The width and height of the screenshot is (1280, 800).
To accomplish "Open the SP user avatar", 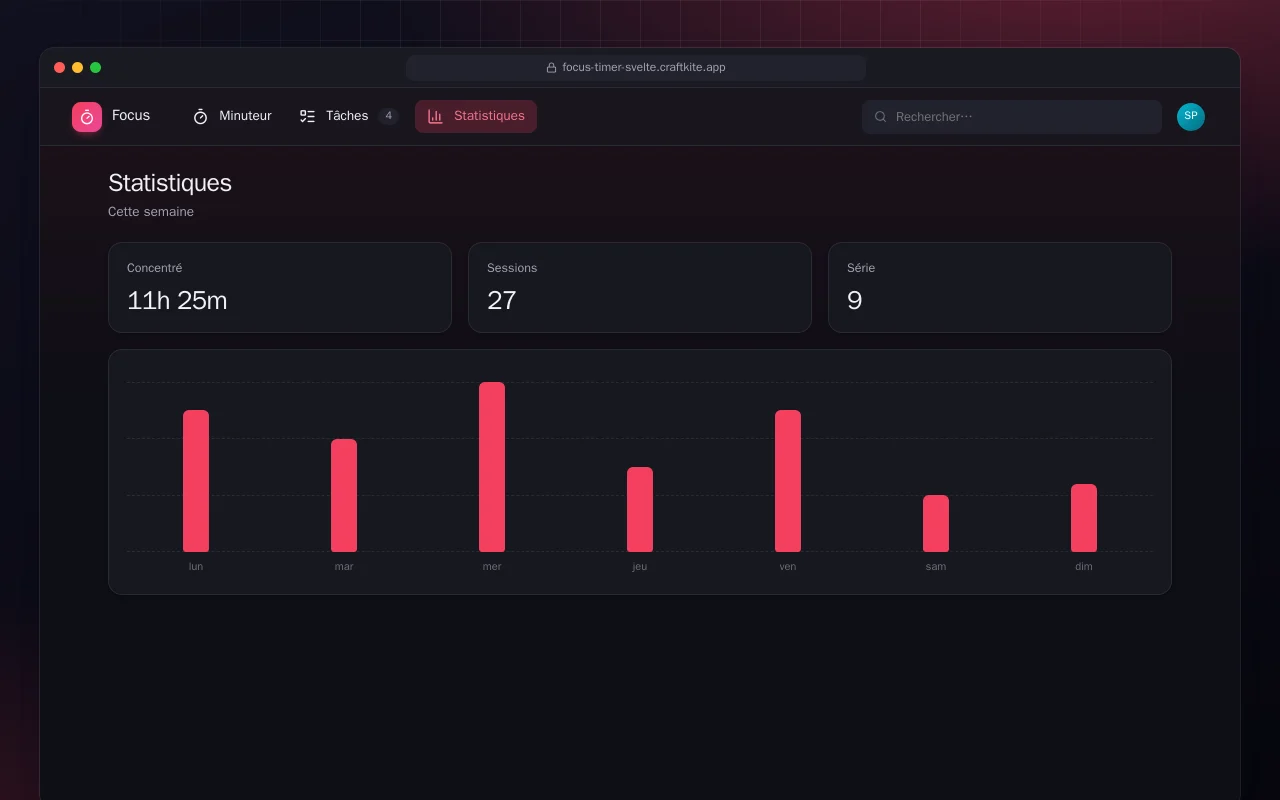I will click(x=1191, y=117).
